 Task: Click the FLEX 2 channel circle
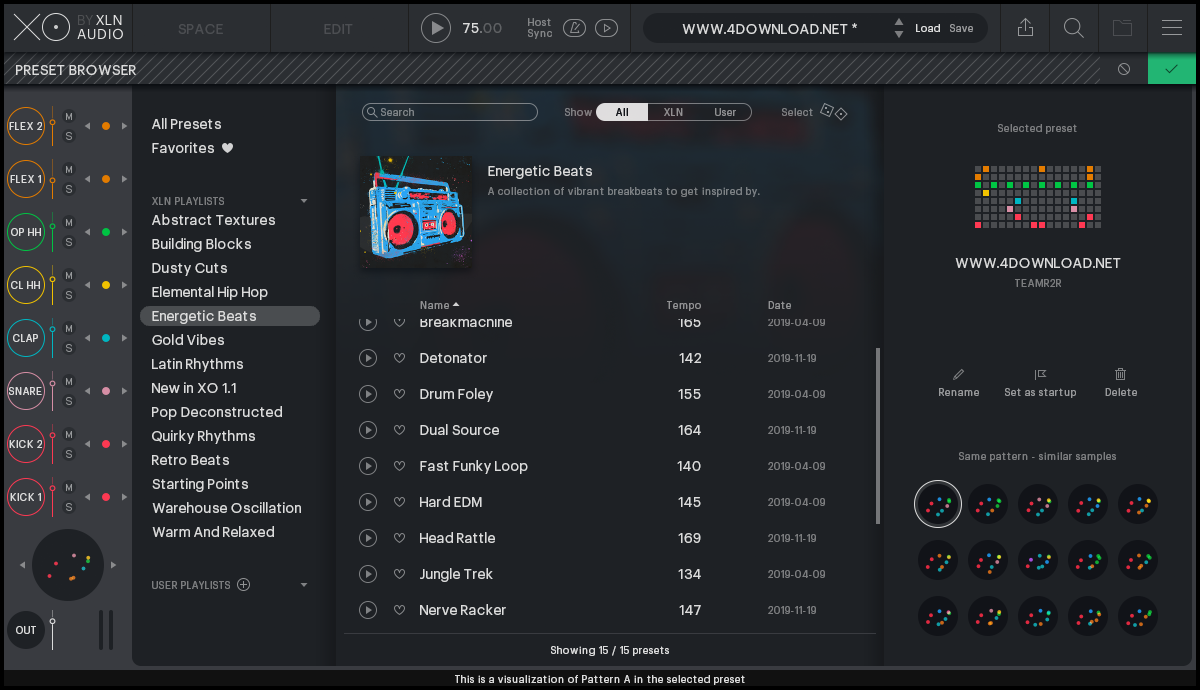point(26,126)
